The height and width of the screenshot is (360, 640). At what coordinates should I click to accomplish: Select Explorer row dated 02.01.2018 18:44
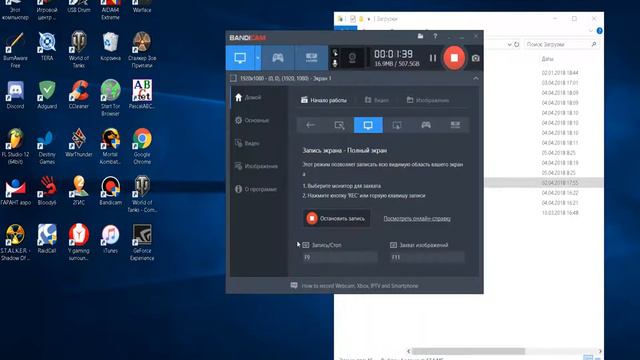[x=560, y=73]
